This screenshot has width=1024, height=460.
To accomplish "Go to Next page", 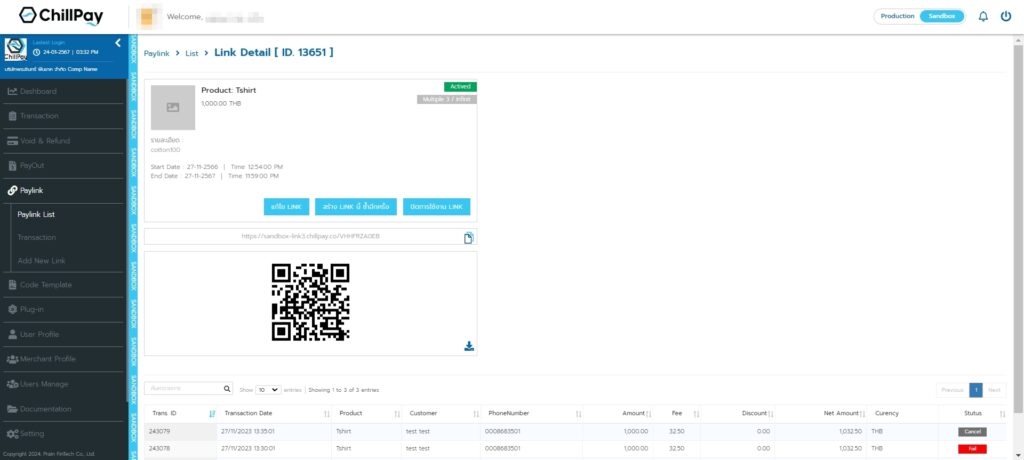I will coord(994,390).
